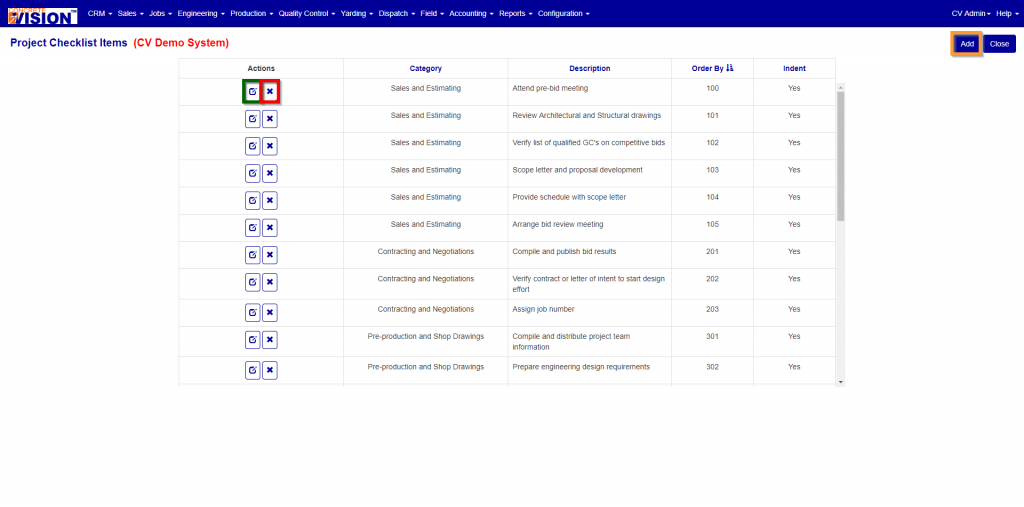Open the Engineering dropdown

(201, 14)
